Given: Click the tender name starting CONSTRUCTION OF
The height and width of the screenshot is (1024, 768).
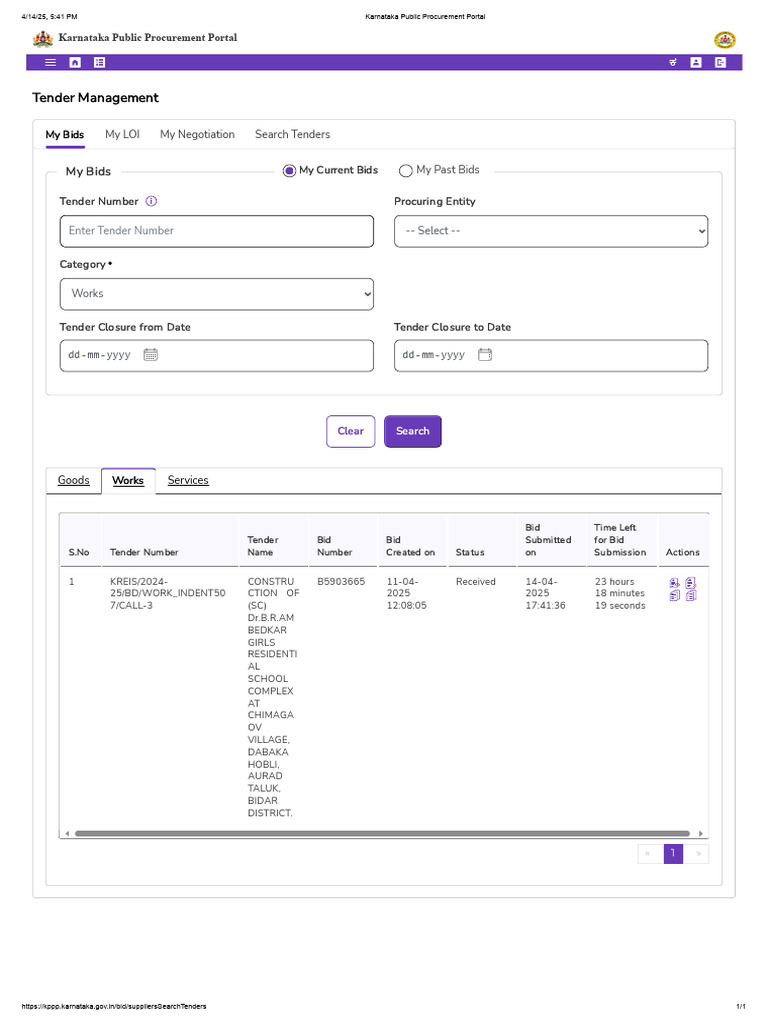Looking at the screenshot, I should 273,697.
